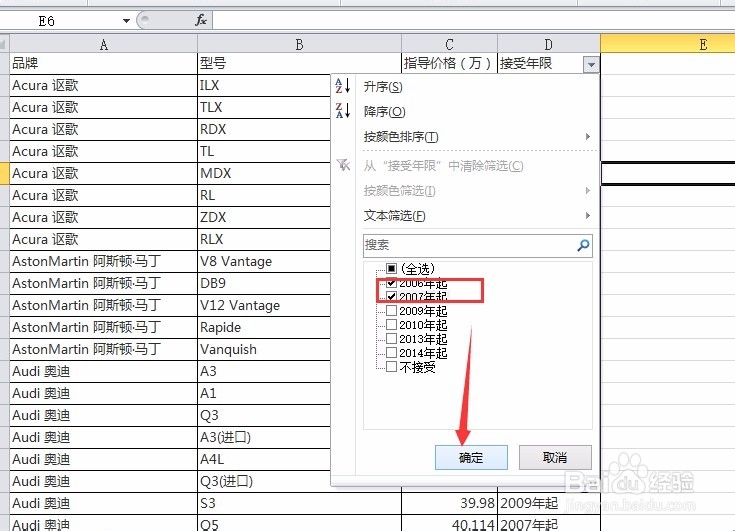Open the Name Box dropdown arrow
735x531 pixels.
pos(126,21)
